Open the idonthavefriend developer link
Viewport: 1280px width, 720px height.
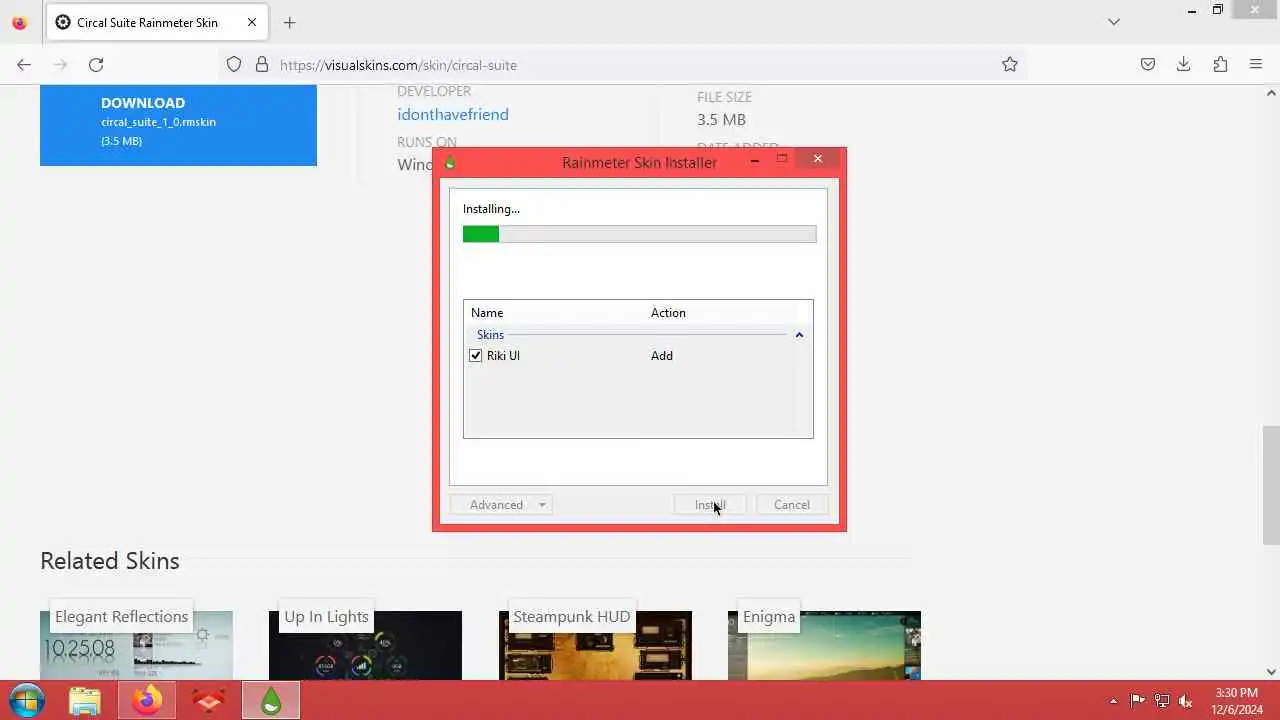coord(453,114)
